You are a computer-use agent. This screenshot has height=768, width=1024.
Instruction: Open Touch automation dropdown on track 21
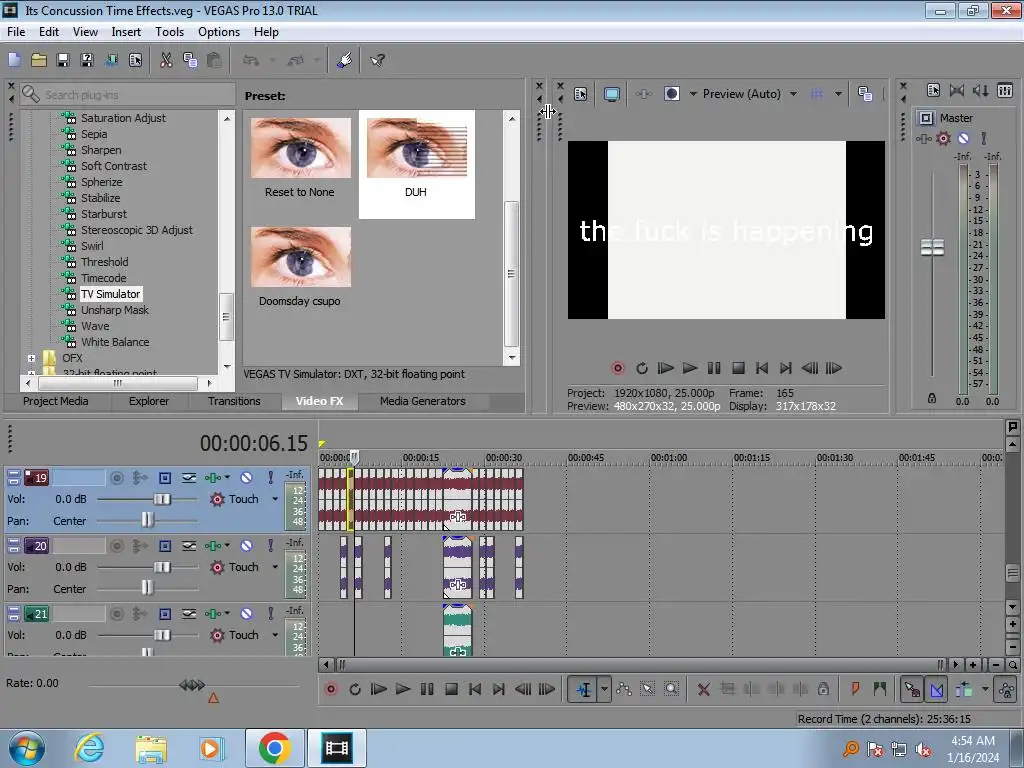click(x=275, y=635)
